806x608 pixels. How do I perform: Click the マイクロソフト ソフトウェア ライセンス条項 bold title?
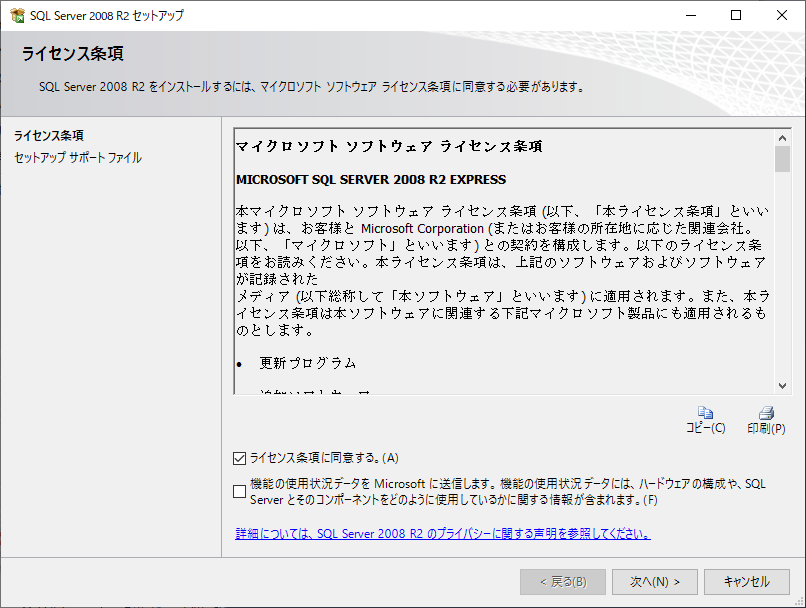click(389, 146)
